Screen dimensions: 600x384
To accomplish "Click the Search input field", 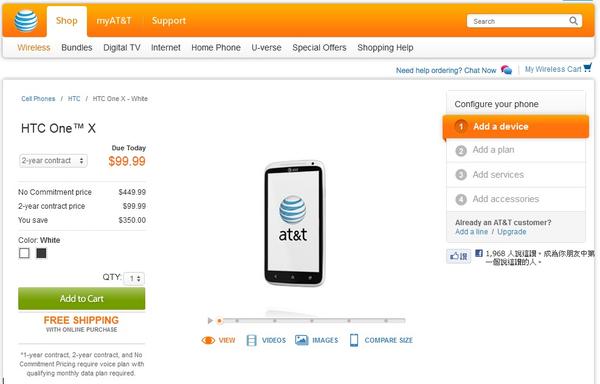I will (x=518, y=21).
